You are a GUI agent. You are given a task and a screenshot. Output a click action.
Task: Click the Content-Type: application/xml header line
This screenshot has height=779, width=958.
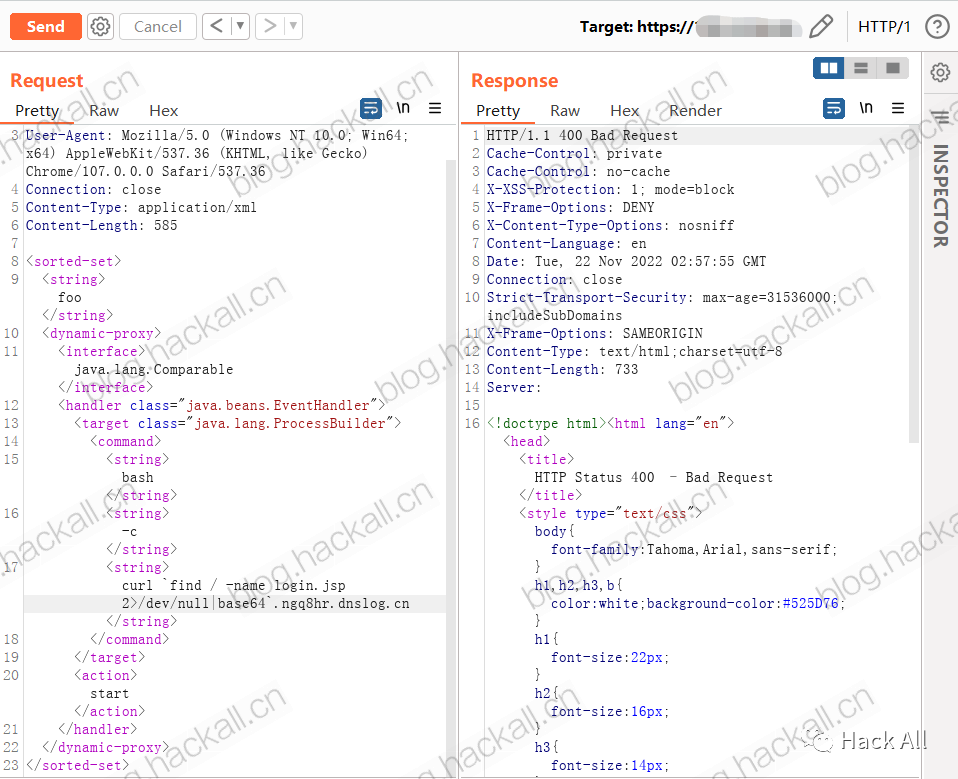[141, 208]
